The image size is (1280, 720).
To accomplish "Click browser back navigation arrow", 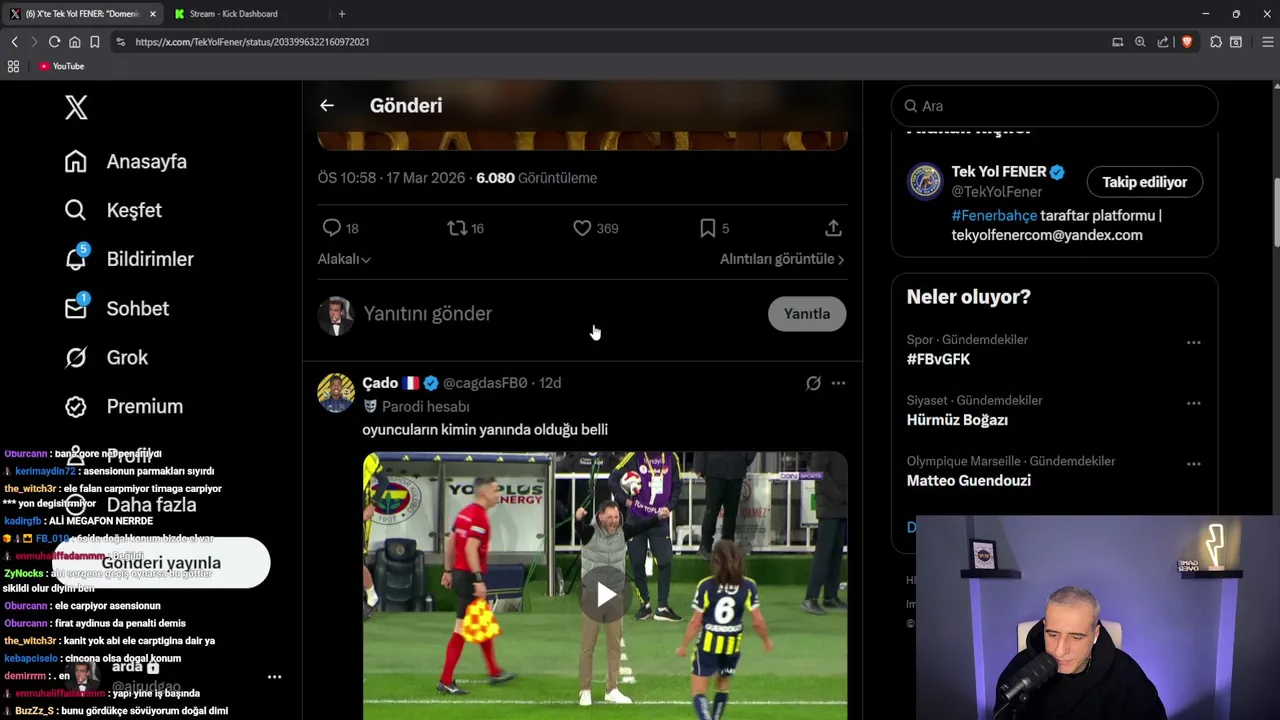I will click(x=14, y=42).
